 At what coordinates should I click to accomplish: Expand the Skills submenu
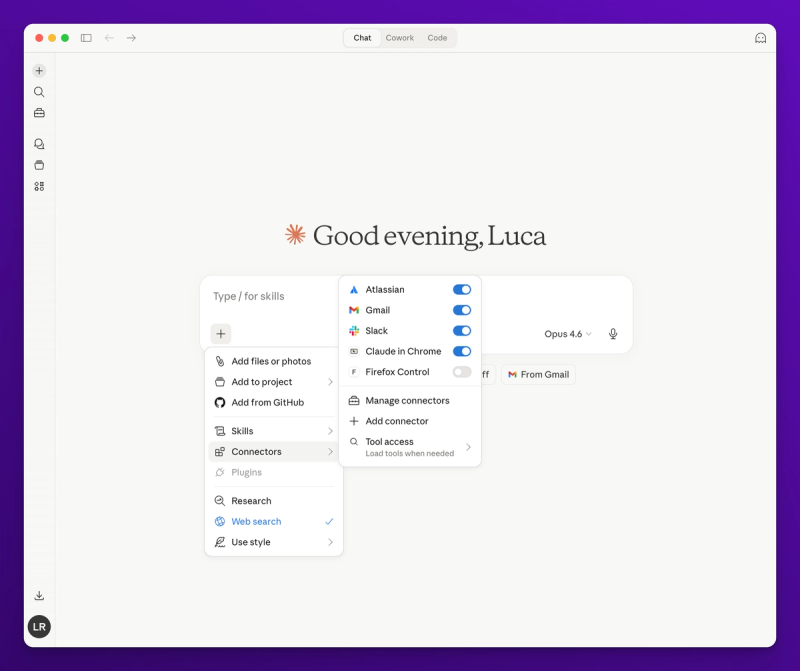click(243, 430)
